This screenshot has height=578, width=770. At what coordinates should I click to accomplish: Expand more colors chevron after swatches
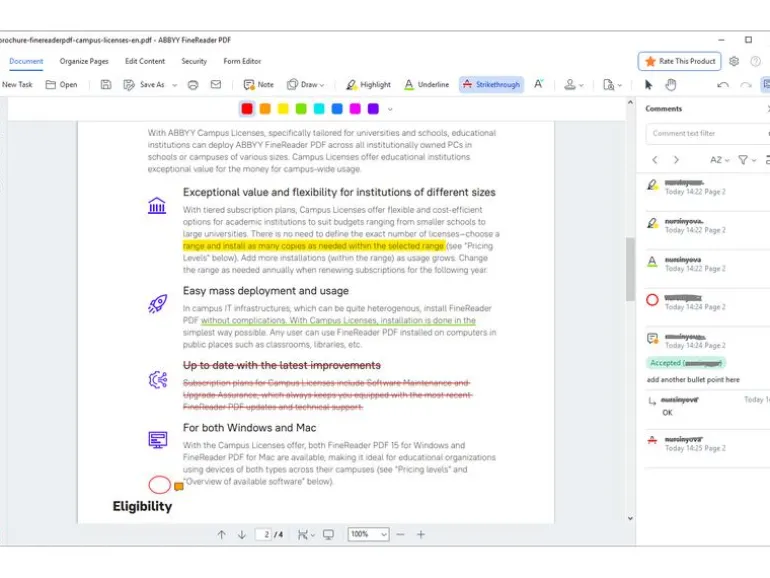tap(390, 109)
